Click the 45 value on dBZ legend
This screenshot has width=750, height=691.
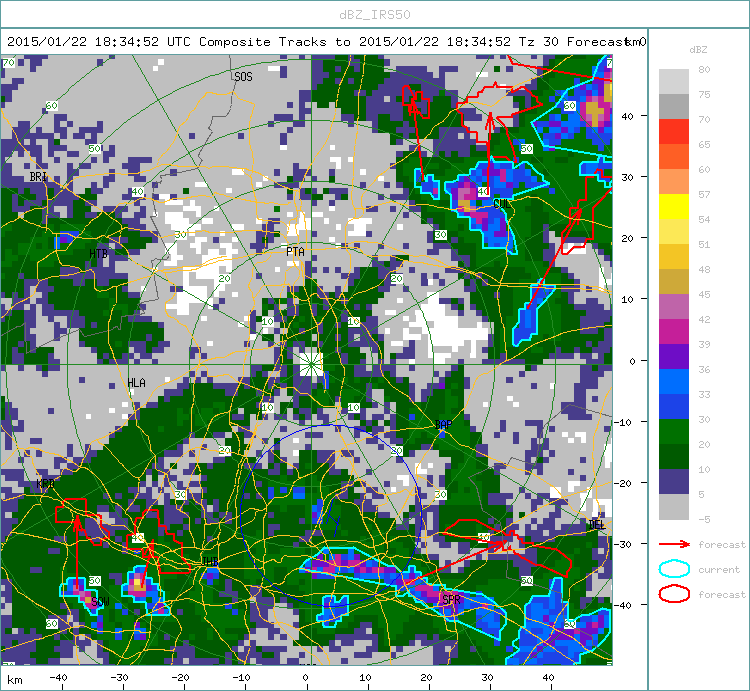click(704, 294)
